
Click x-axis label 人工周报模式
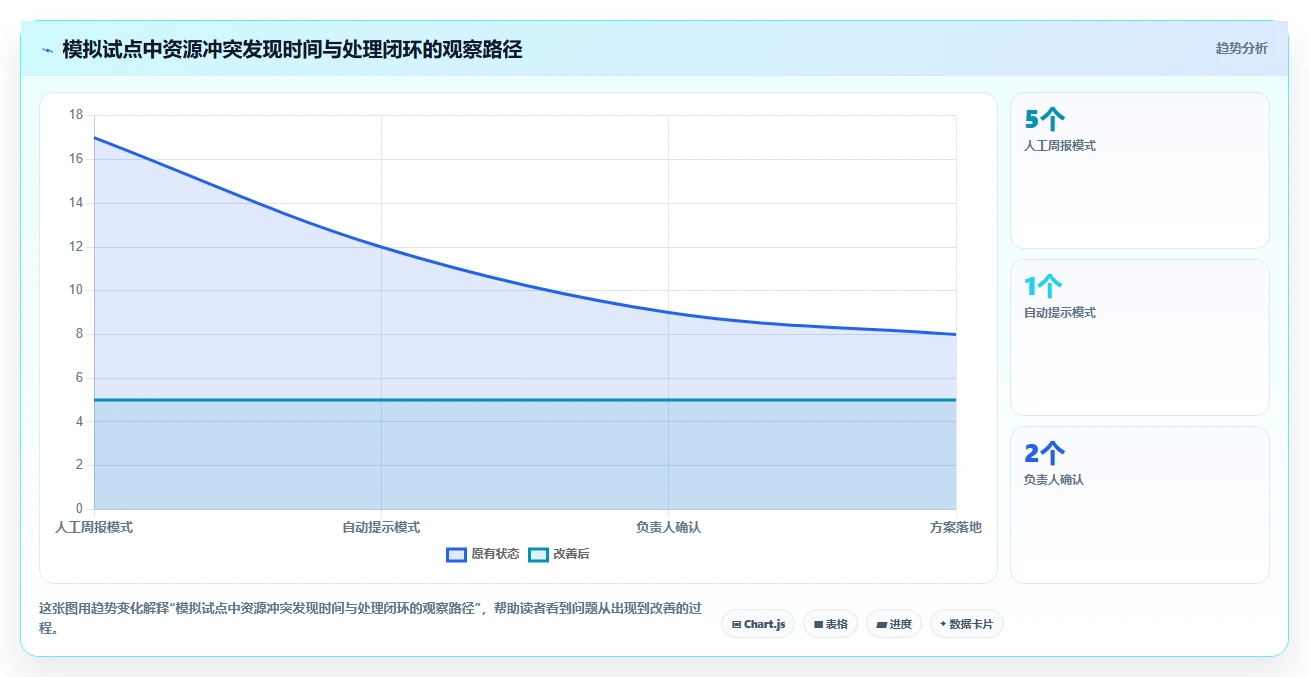point(94,527)
